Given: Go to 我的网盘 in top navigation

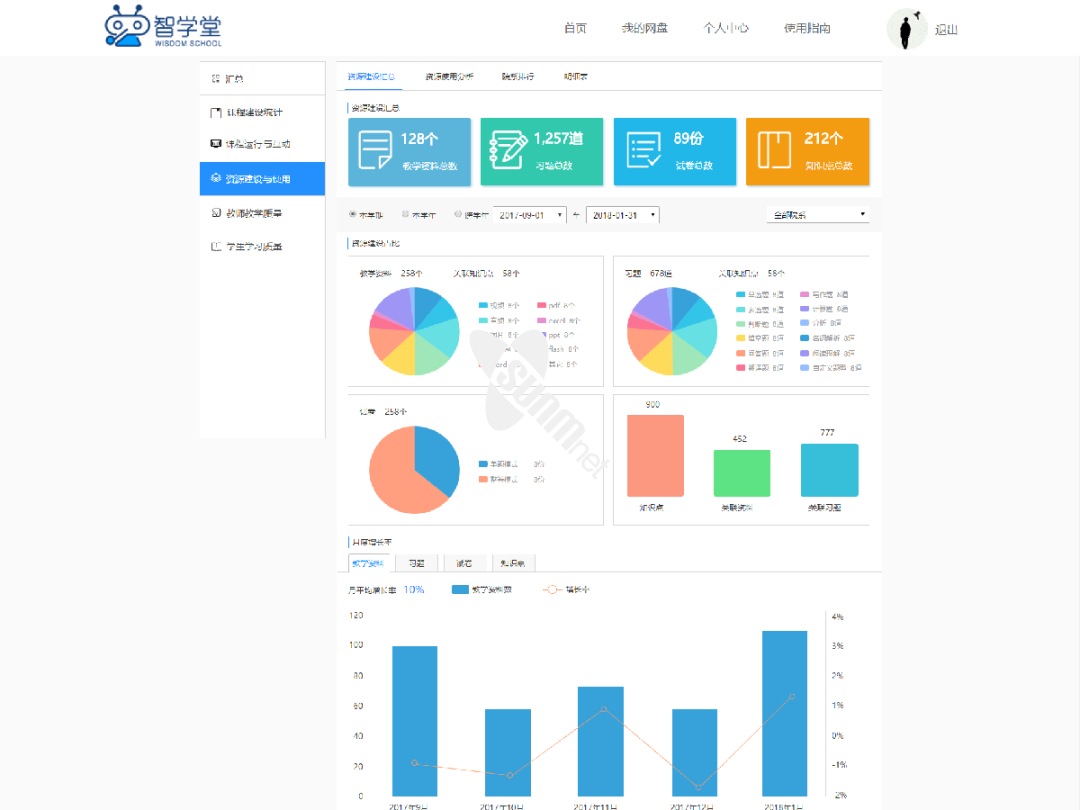Looking at the screenshot, I should click(x=644, y=29).
